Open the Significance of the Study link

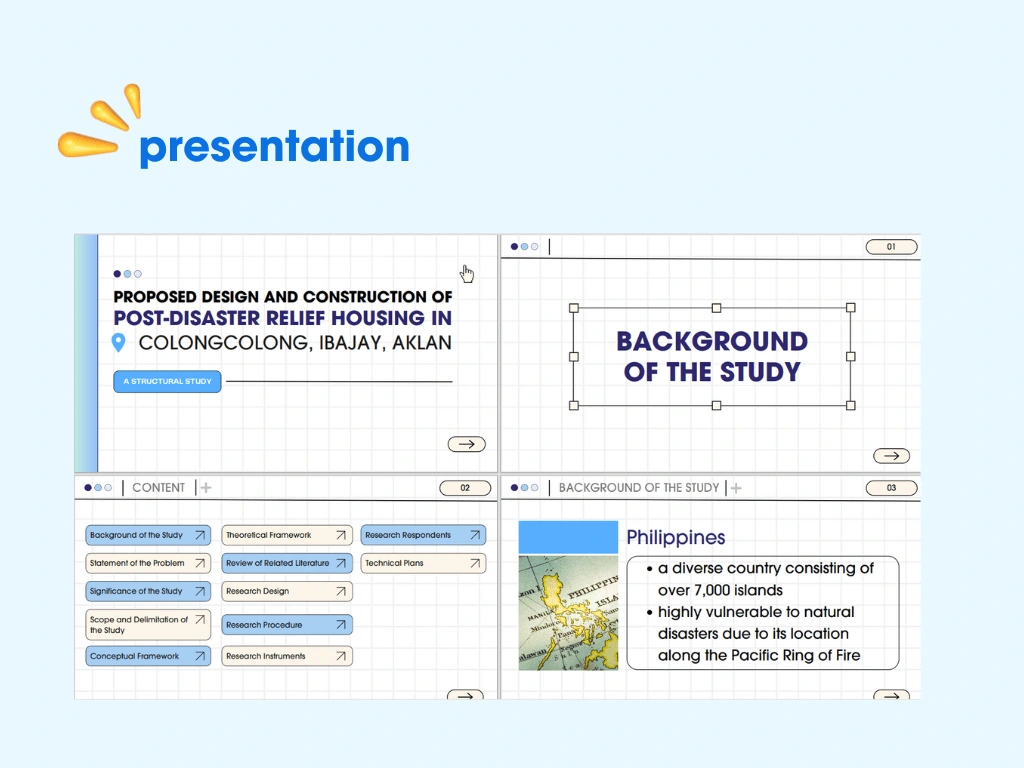pyautogui.click(x=148, y=591)
